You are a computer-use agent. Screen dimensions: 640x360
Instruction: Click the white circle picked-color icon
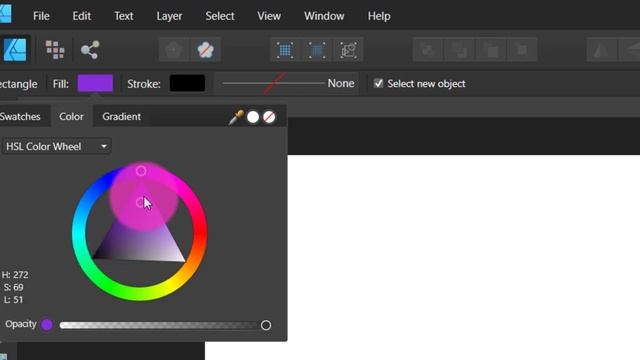tap(253, 117)
